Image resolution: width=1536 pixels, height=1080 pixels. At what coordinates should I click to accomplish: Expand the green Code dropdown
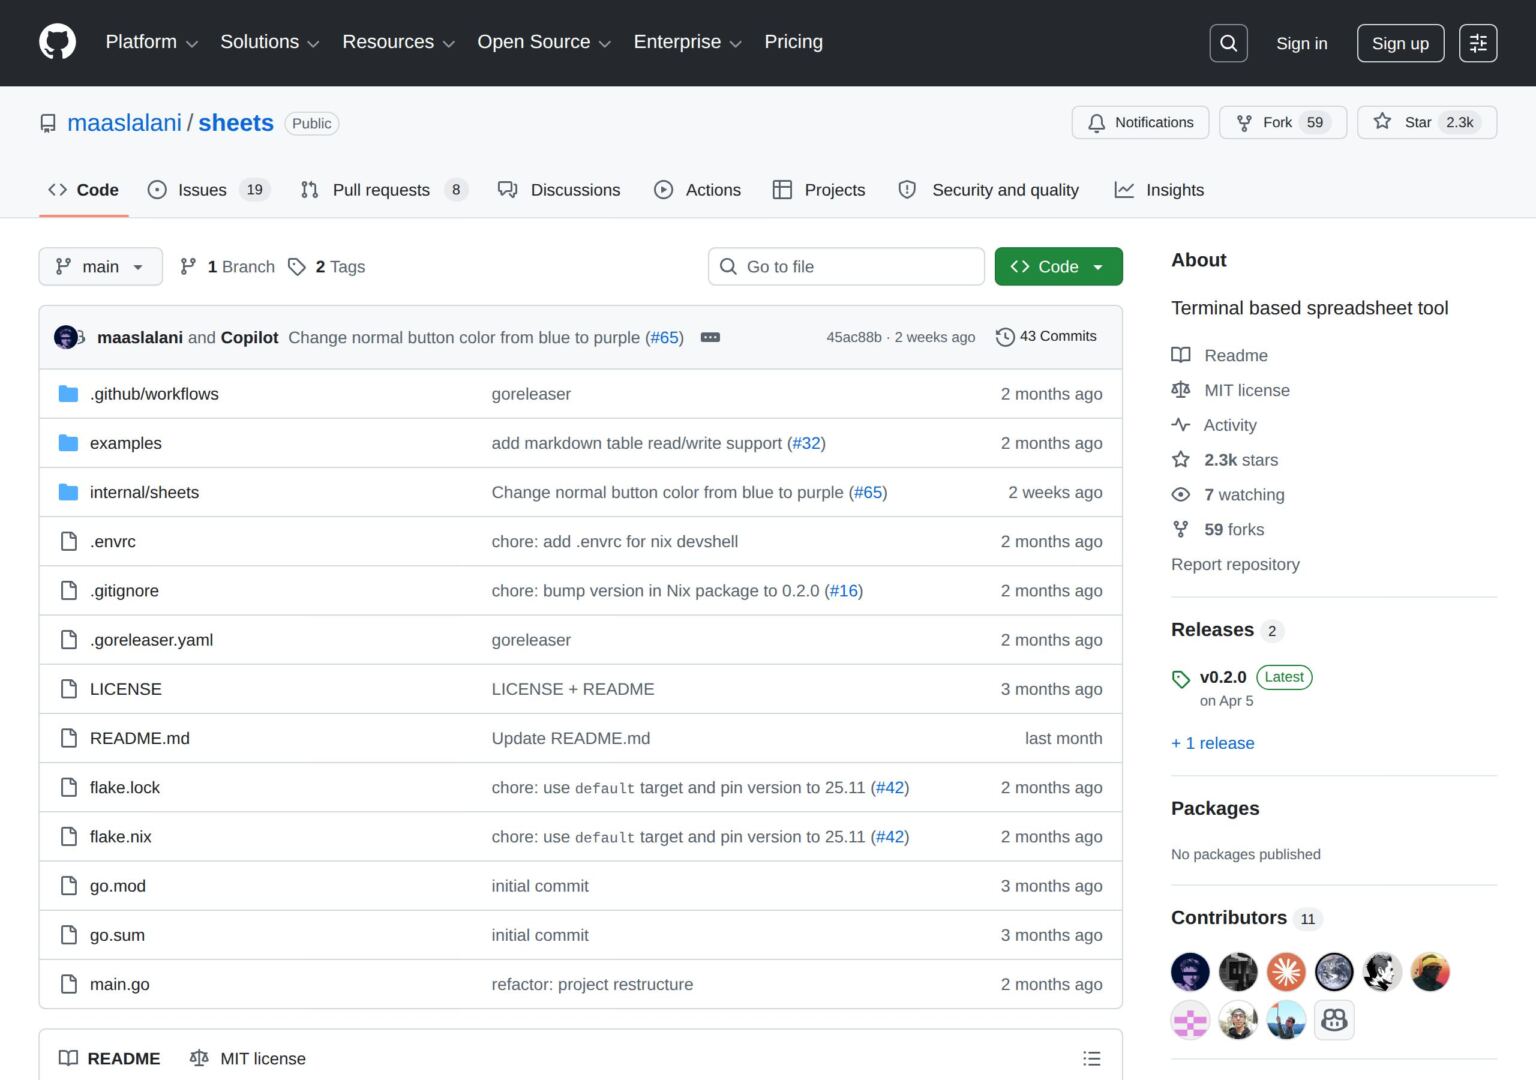[x=1058, y=266]
